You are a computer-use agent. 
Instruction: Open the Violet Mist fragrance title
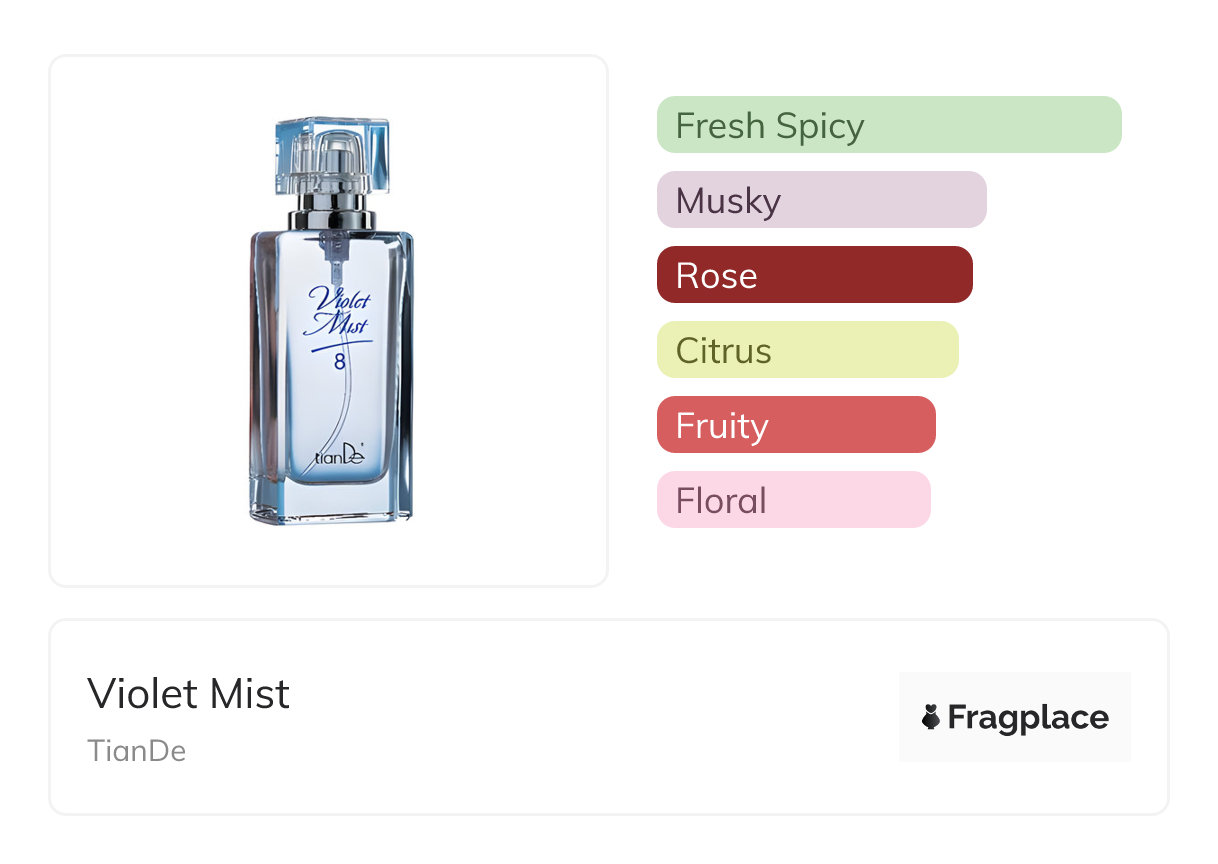tap(189, 694)
